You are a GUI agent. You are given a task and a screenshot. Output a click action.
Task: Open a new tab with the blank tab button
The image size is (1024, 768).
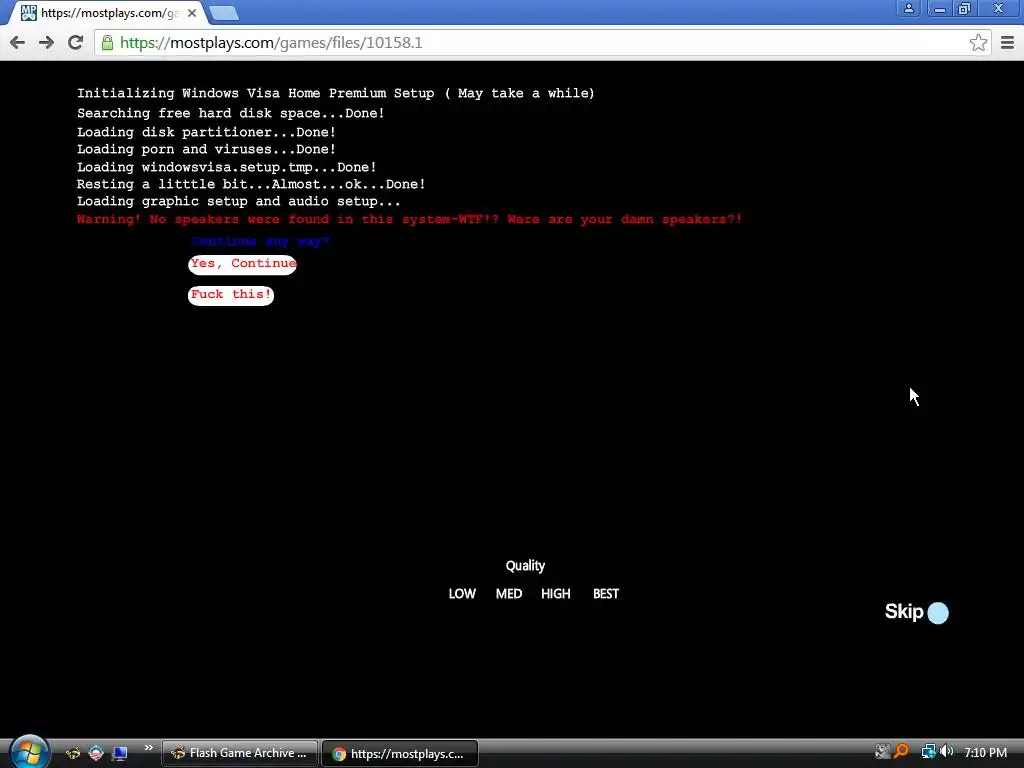[x=224, y=13]
